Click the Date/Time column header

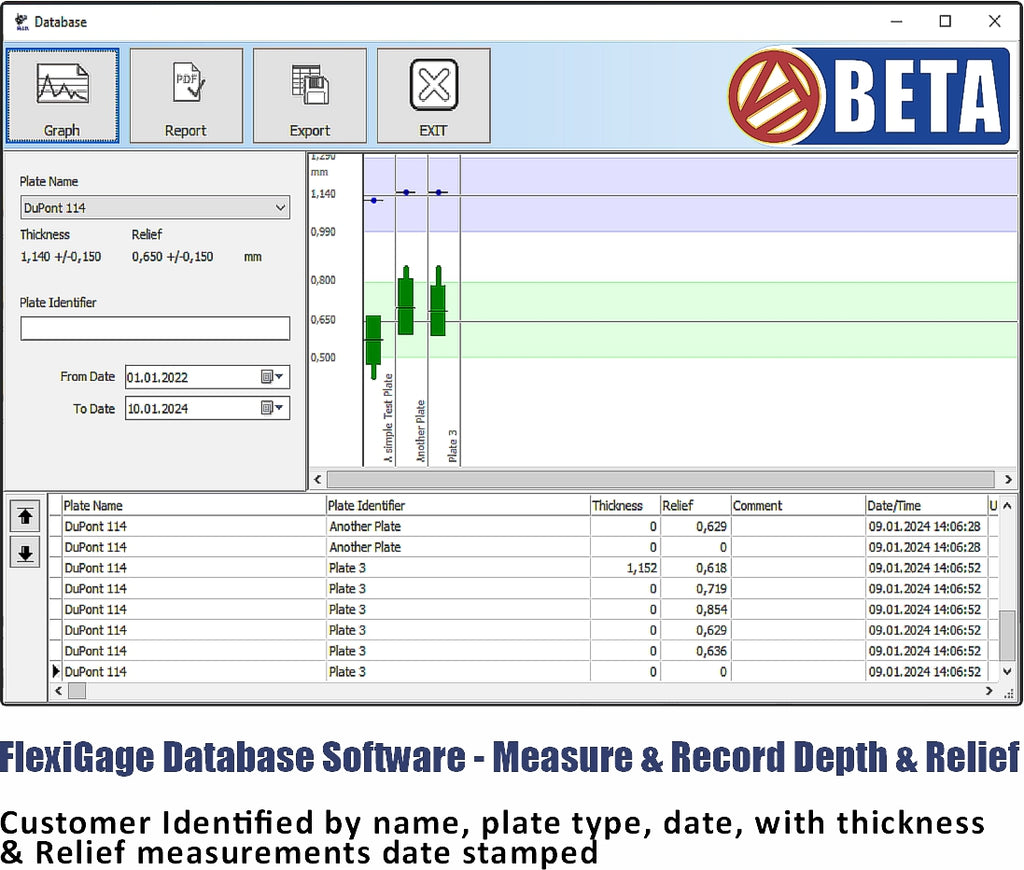(924, 506)
